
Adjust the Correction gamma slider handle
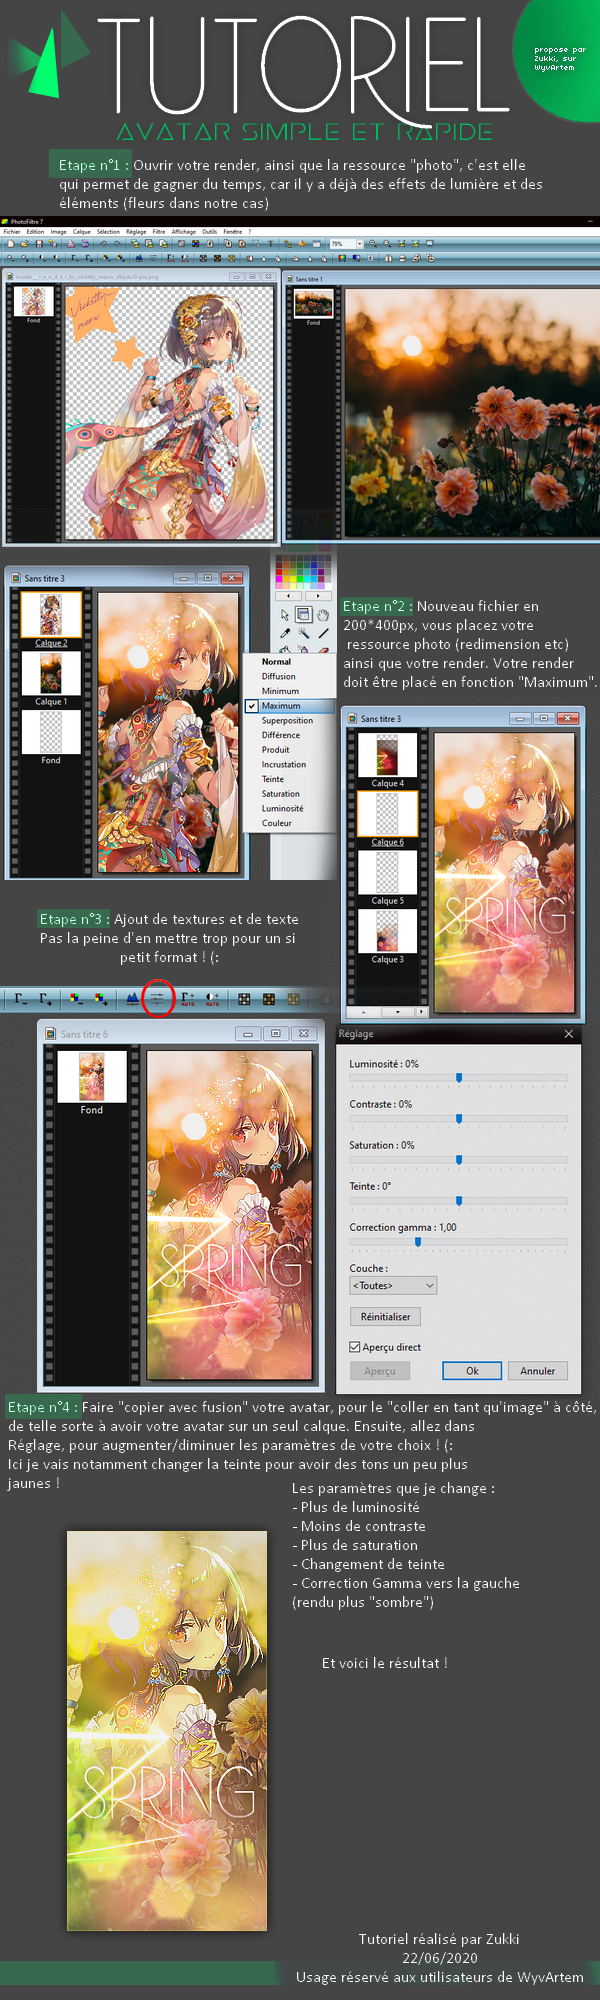point(417,1242)
